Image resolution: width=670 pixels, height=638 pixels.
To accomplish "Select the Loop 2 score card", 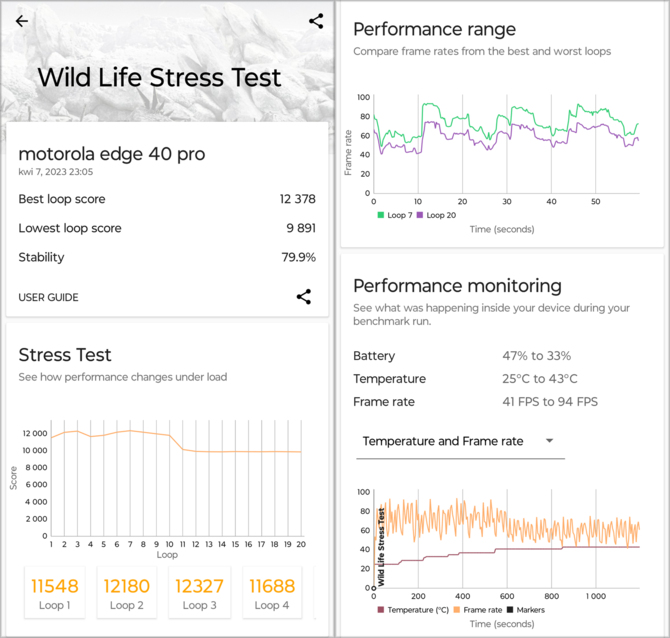I will click(127, 592).
